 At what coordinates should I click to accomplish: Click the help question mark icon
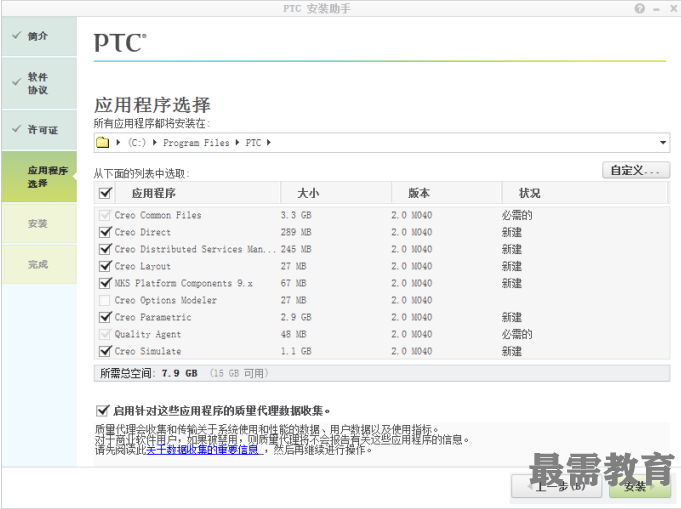pos(639,8)
